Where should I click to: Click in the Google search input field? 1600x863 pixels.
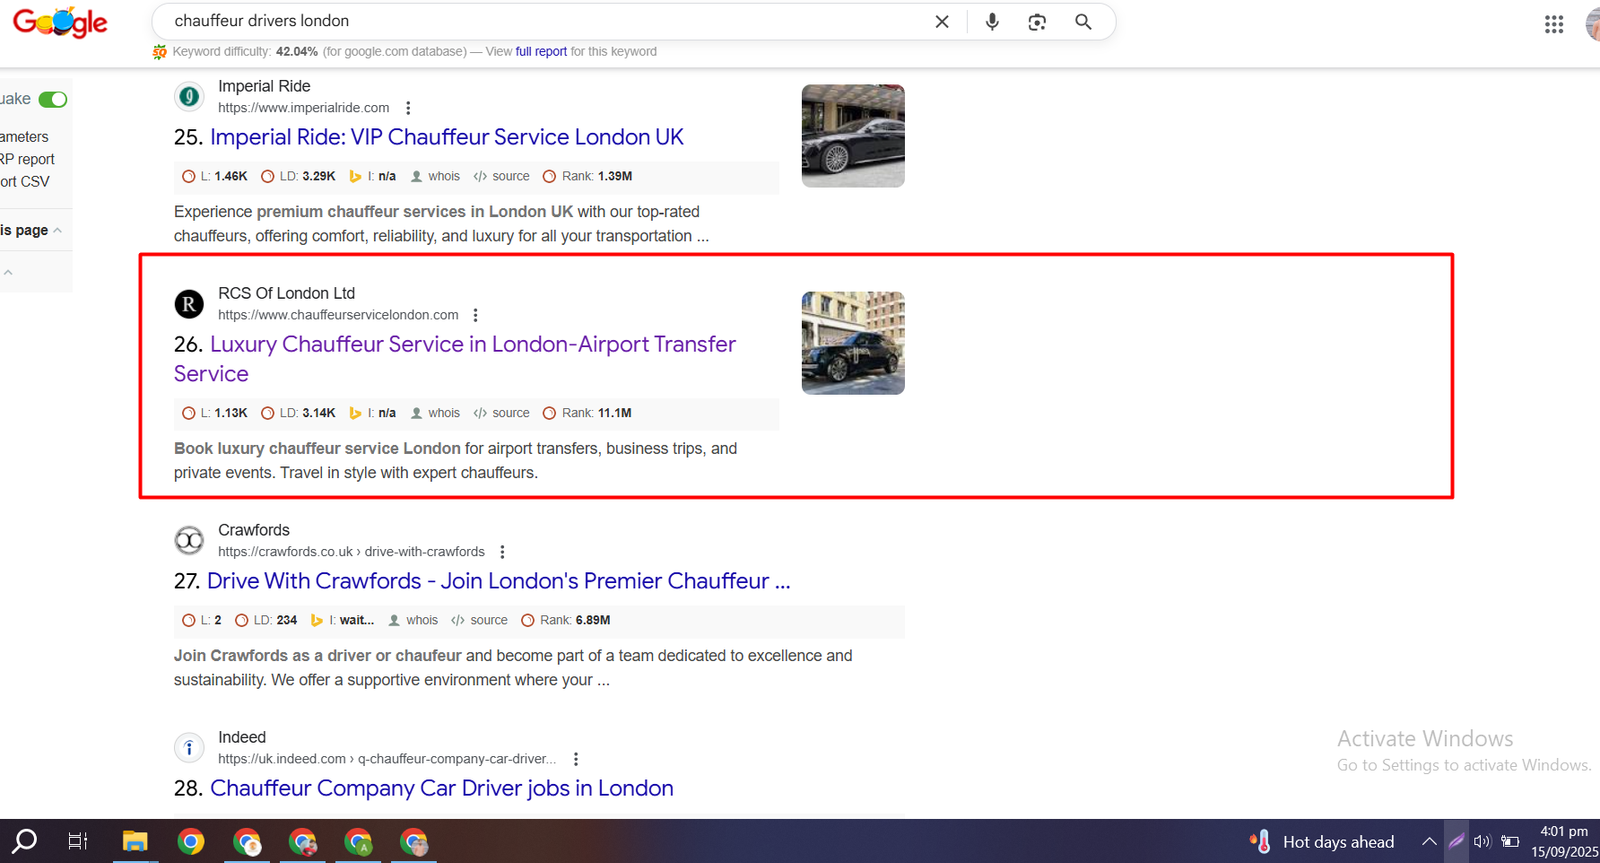[x=540, y=21]
